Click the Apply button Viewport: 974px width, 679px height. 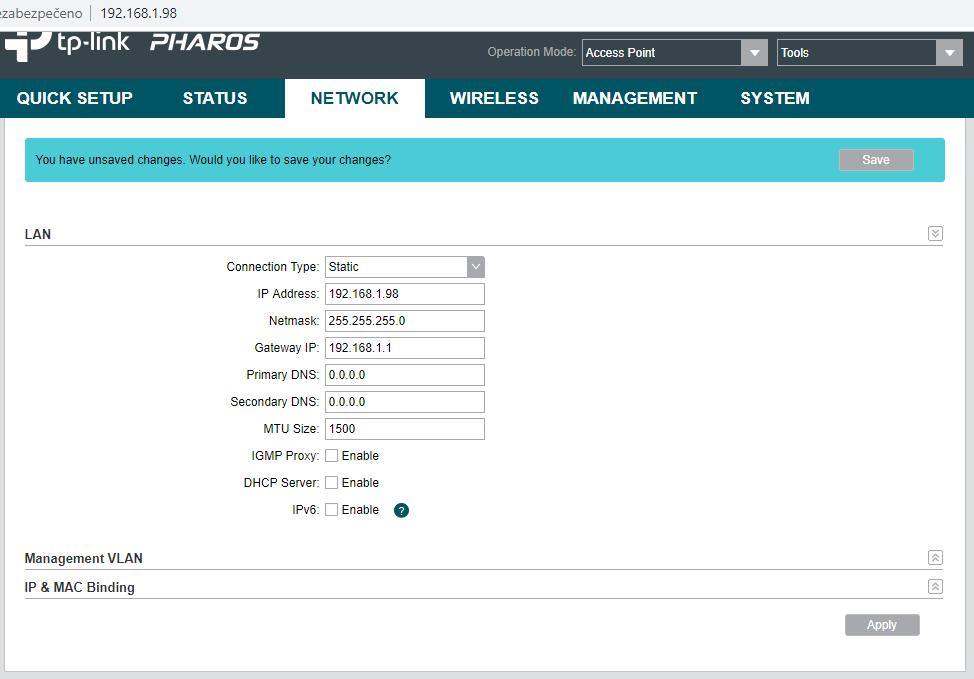click(x=881, y=625)
